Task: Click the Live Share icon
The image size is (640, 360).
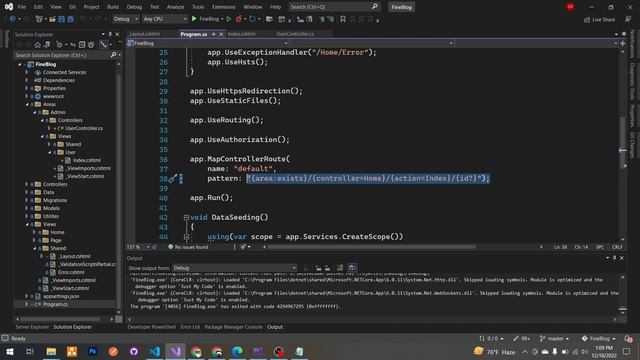Action: pos(587,20)
